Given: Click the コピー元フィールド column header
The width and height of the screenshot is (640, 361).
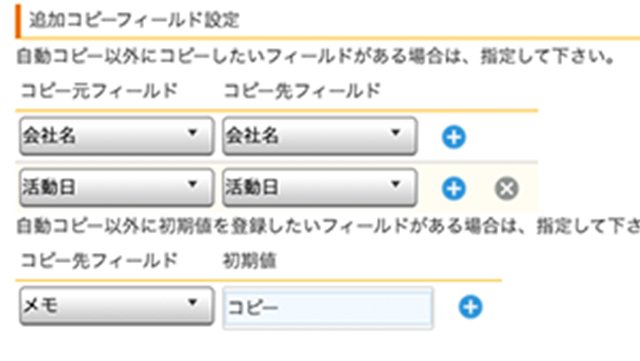Looking at the screenshot, I should (99, 91).
